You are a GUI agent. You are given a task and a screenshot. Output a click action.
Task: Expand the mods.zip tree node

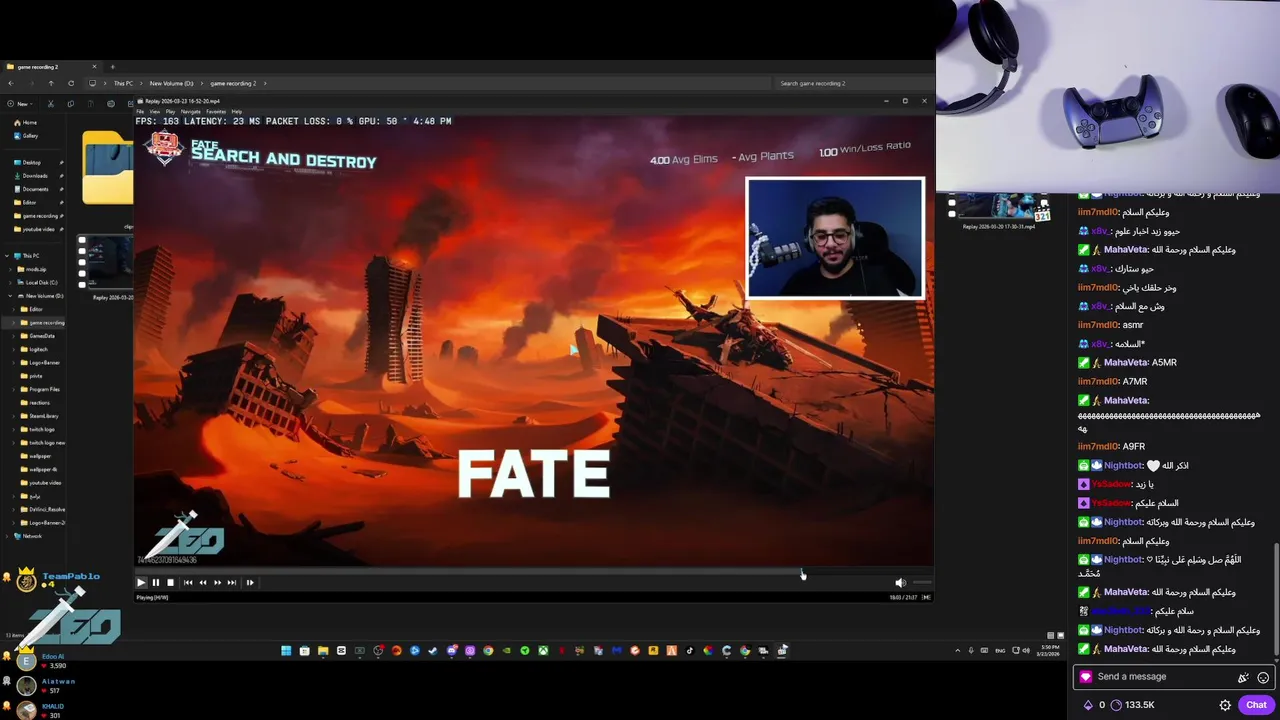(x=10, y=269)
